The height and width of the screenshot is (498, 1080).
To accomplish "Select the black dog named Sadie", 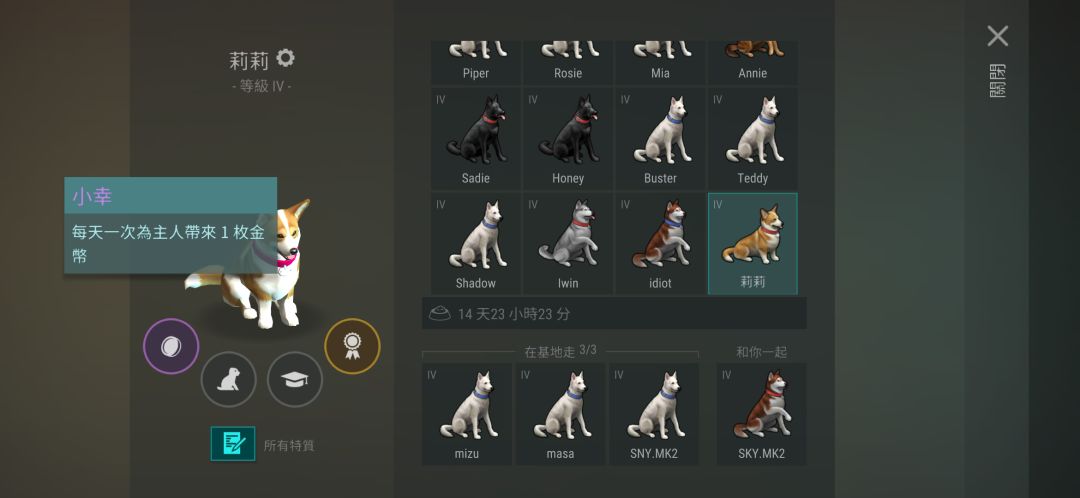I will pyautogui.click(x=476, y=138).
